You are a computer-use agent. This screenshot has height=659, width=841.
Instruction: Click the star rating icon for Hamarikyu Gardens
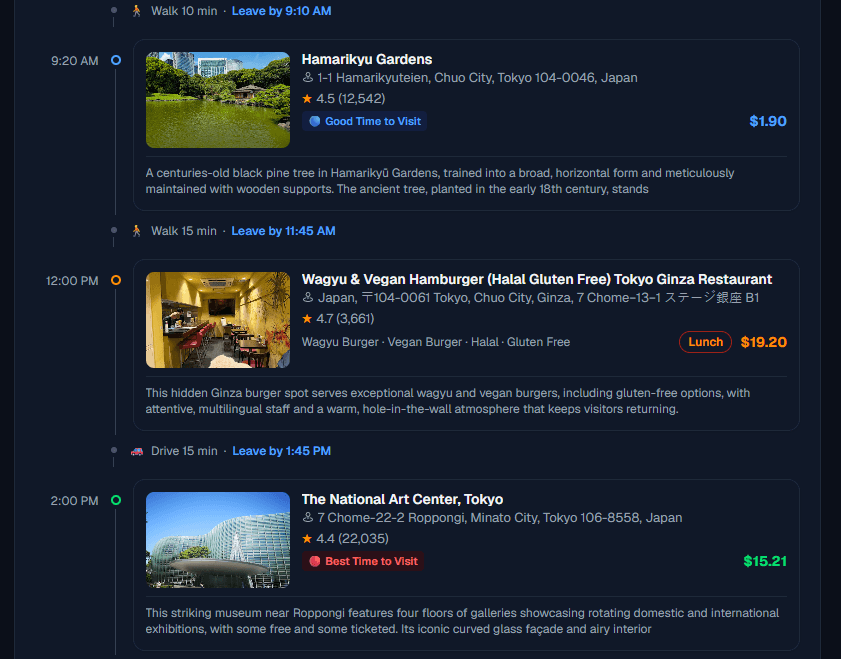click(307, 99)
